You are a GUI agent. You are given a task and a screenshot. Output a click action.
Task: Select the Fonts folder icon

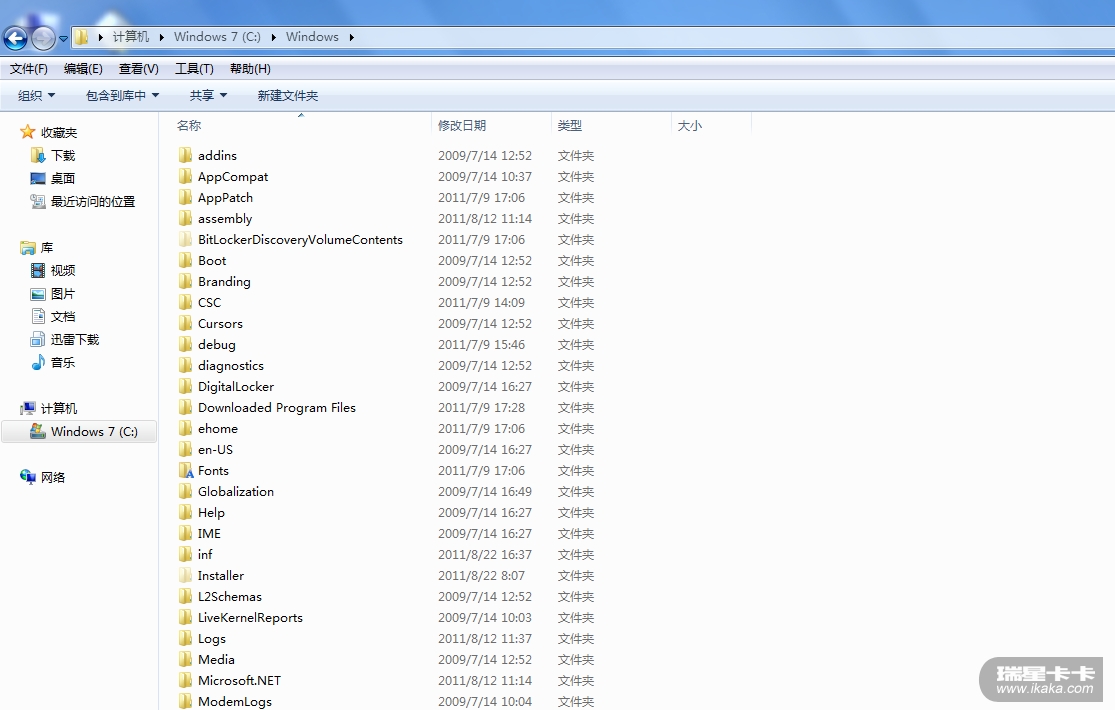point(186,470)
